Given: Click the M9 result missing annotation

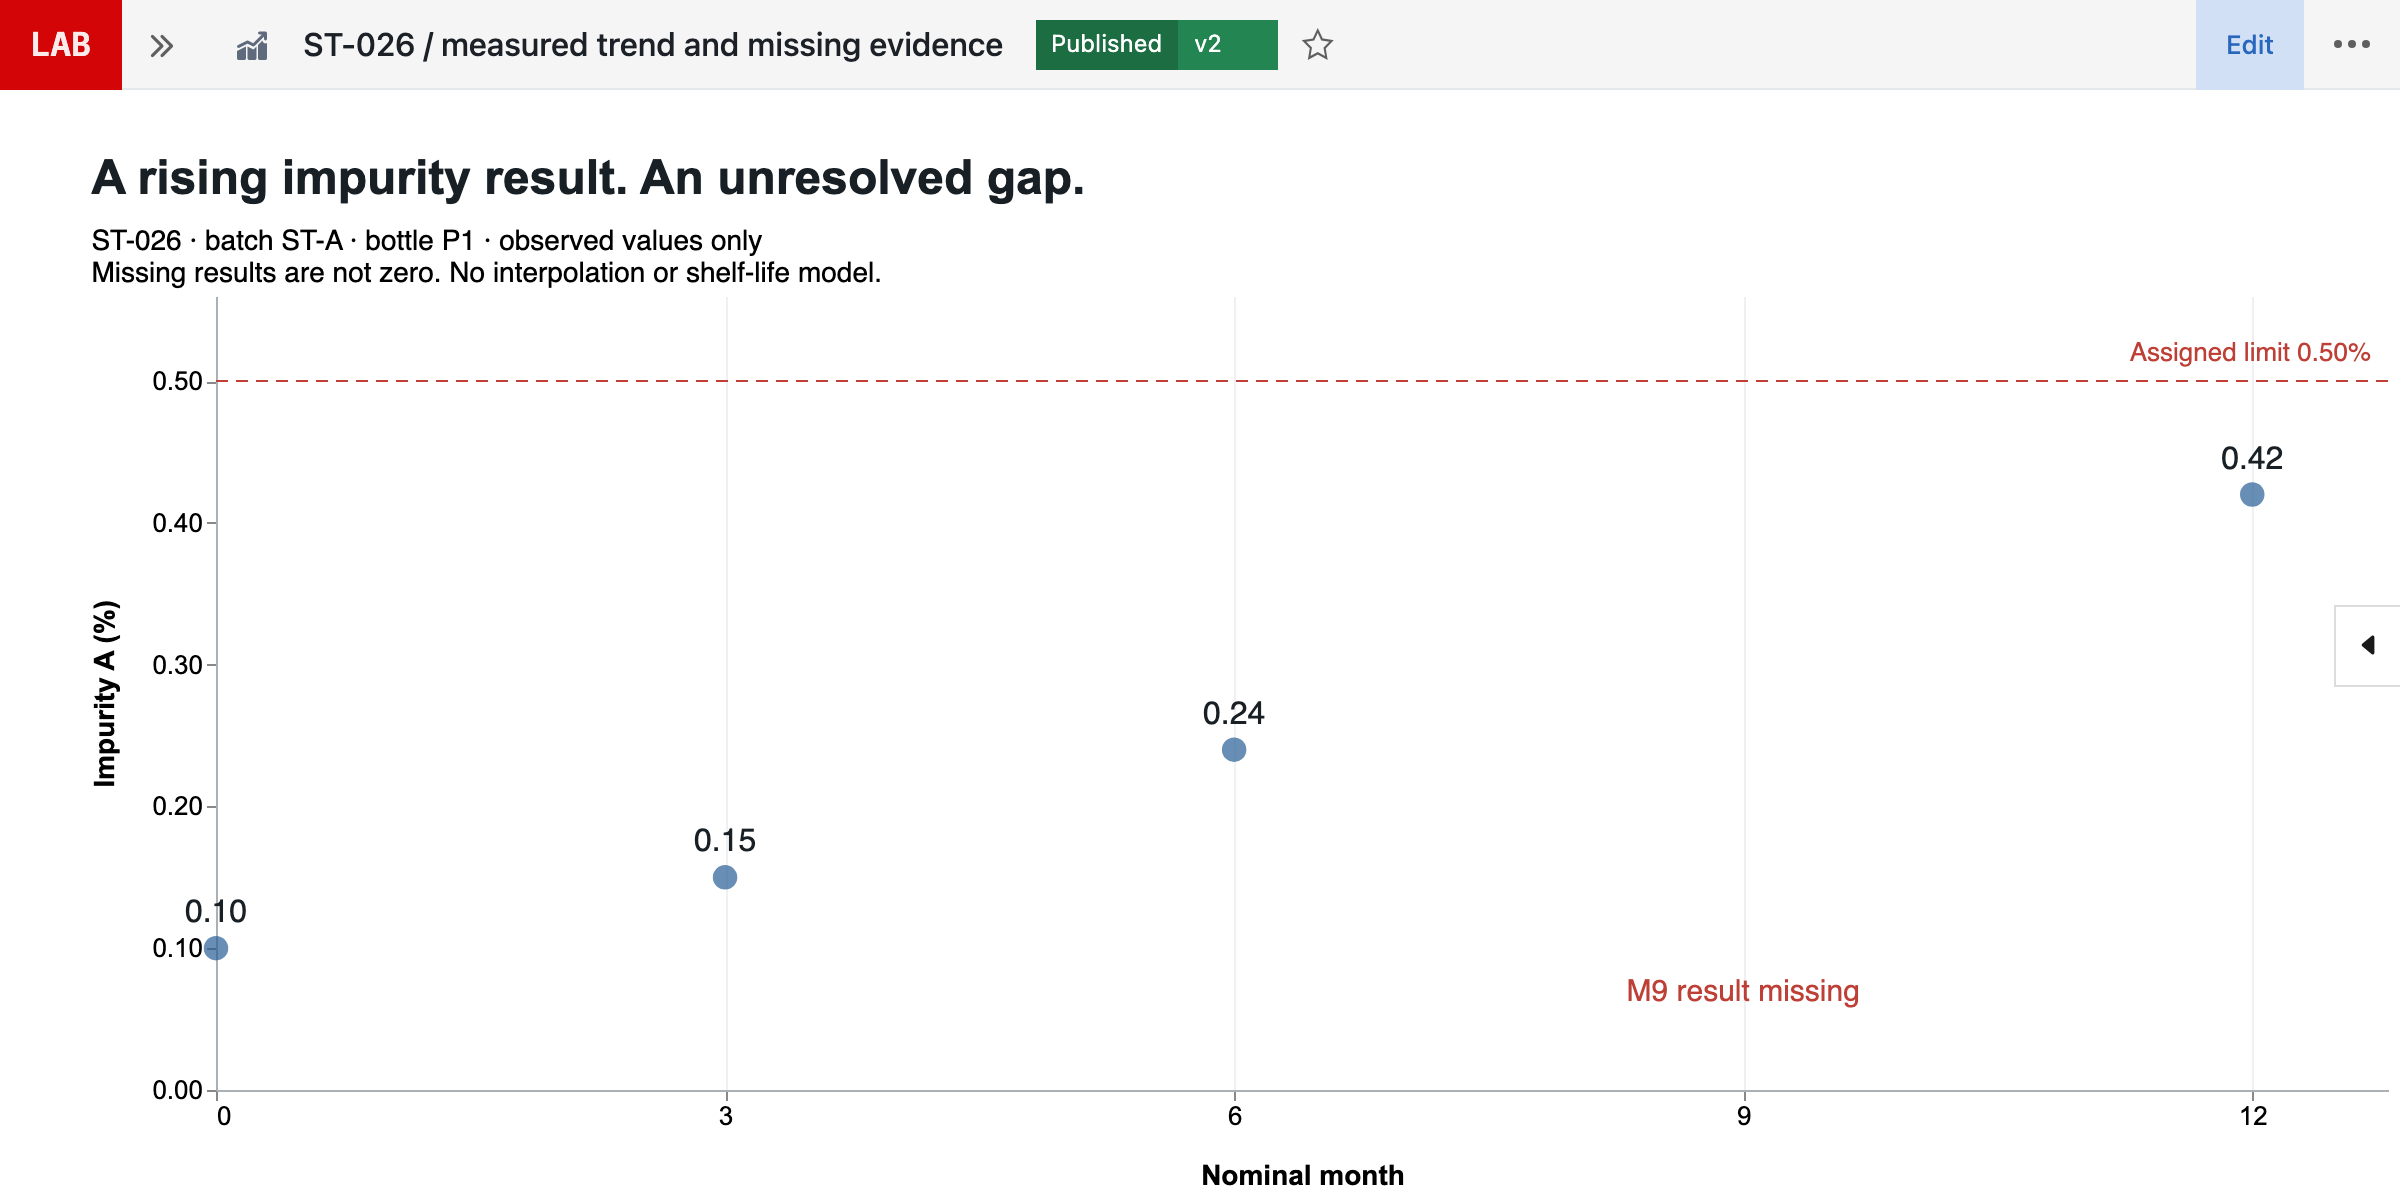Looking at the screenshot, I should click(1742, 991).
